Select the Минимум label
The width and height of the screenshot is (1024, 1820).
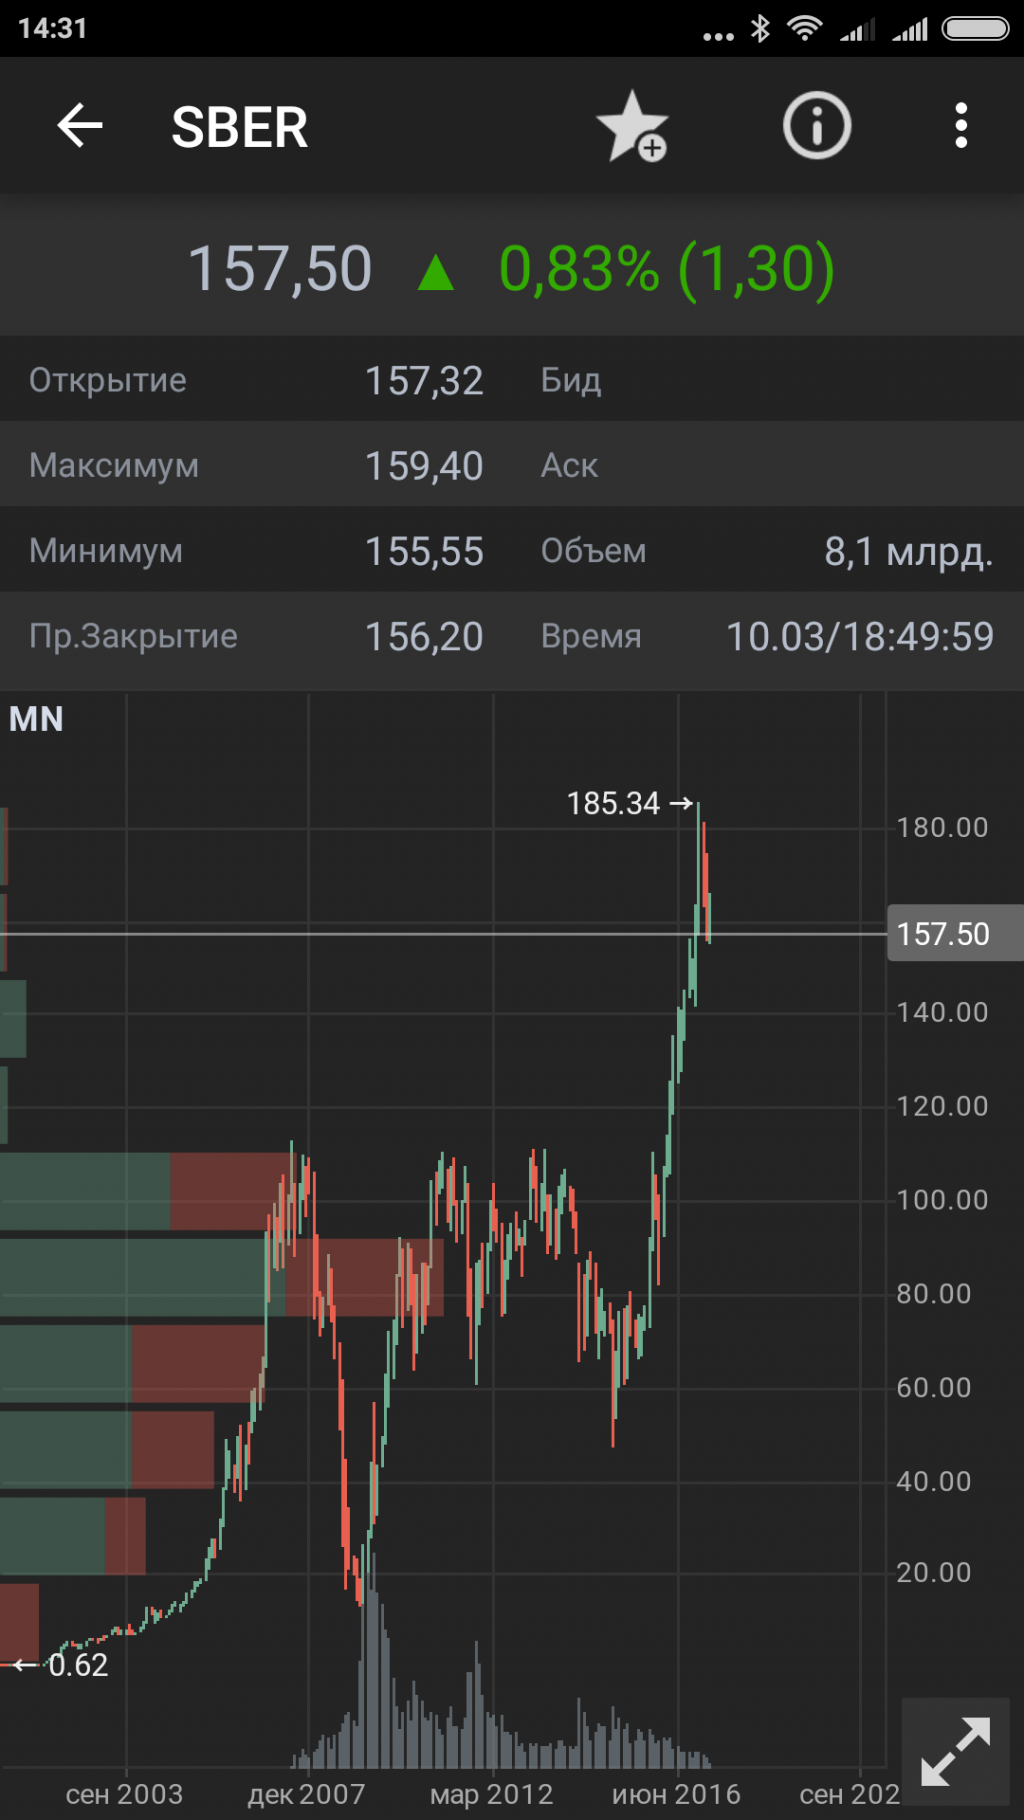tap(106, 551)
